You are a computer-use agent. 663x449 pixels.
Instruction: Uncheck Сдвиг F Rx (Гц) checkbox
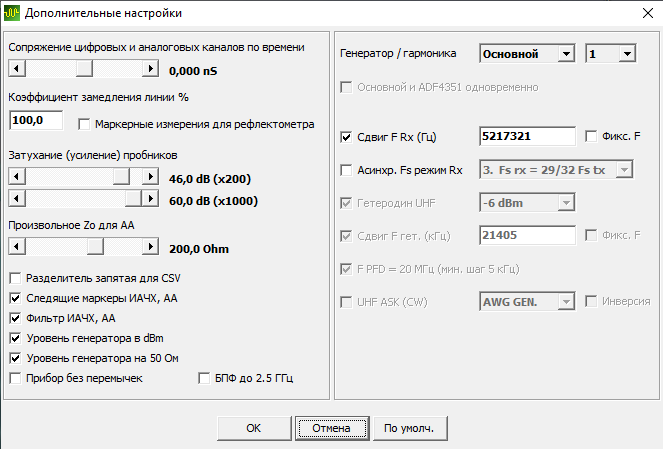tap(346, 137)
